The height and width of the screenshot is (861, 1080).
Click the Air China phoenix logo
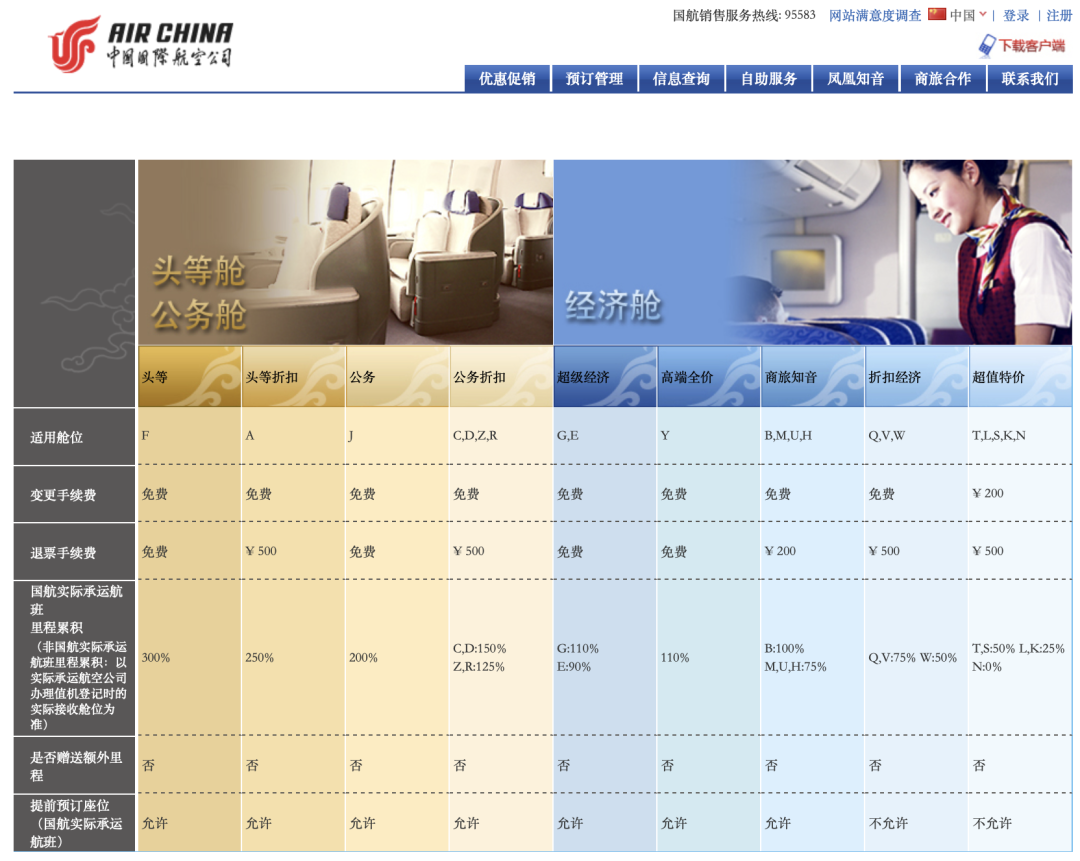[x=74, y=44]
